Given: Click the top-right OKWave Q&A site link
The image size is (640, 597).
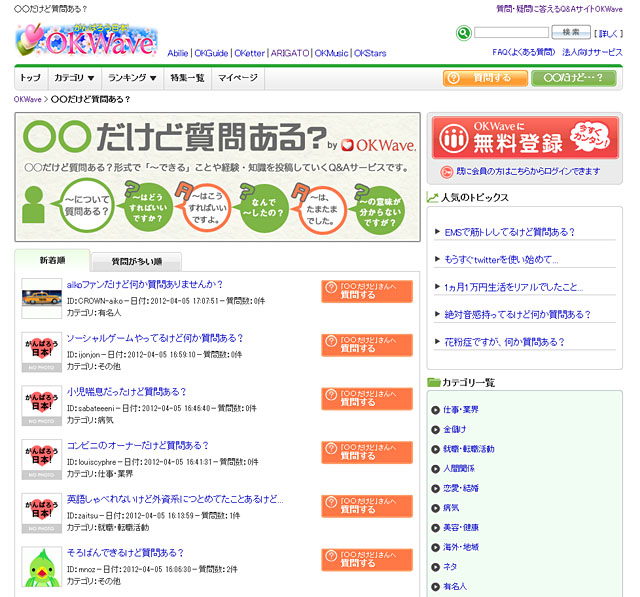Looking at the screenshot, I should (559, 9).
